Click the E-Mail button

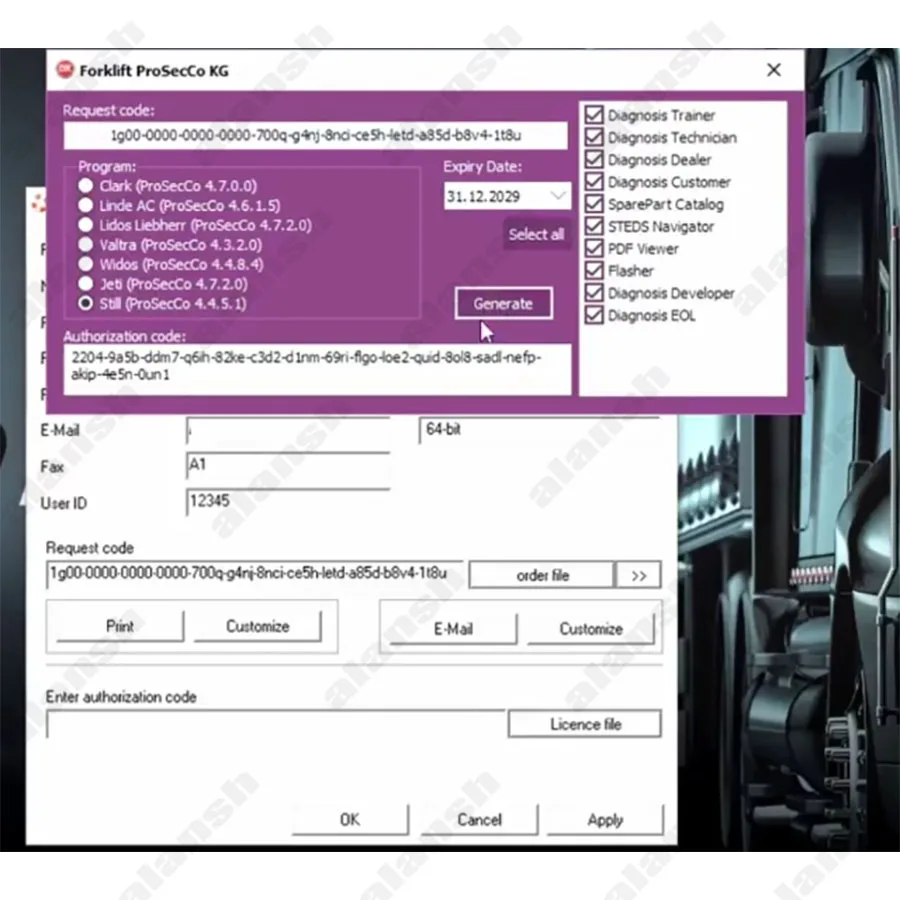click(453, 629)
